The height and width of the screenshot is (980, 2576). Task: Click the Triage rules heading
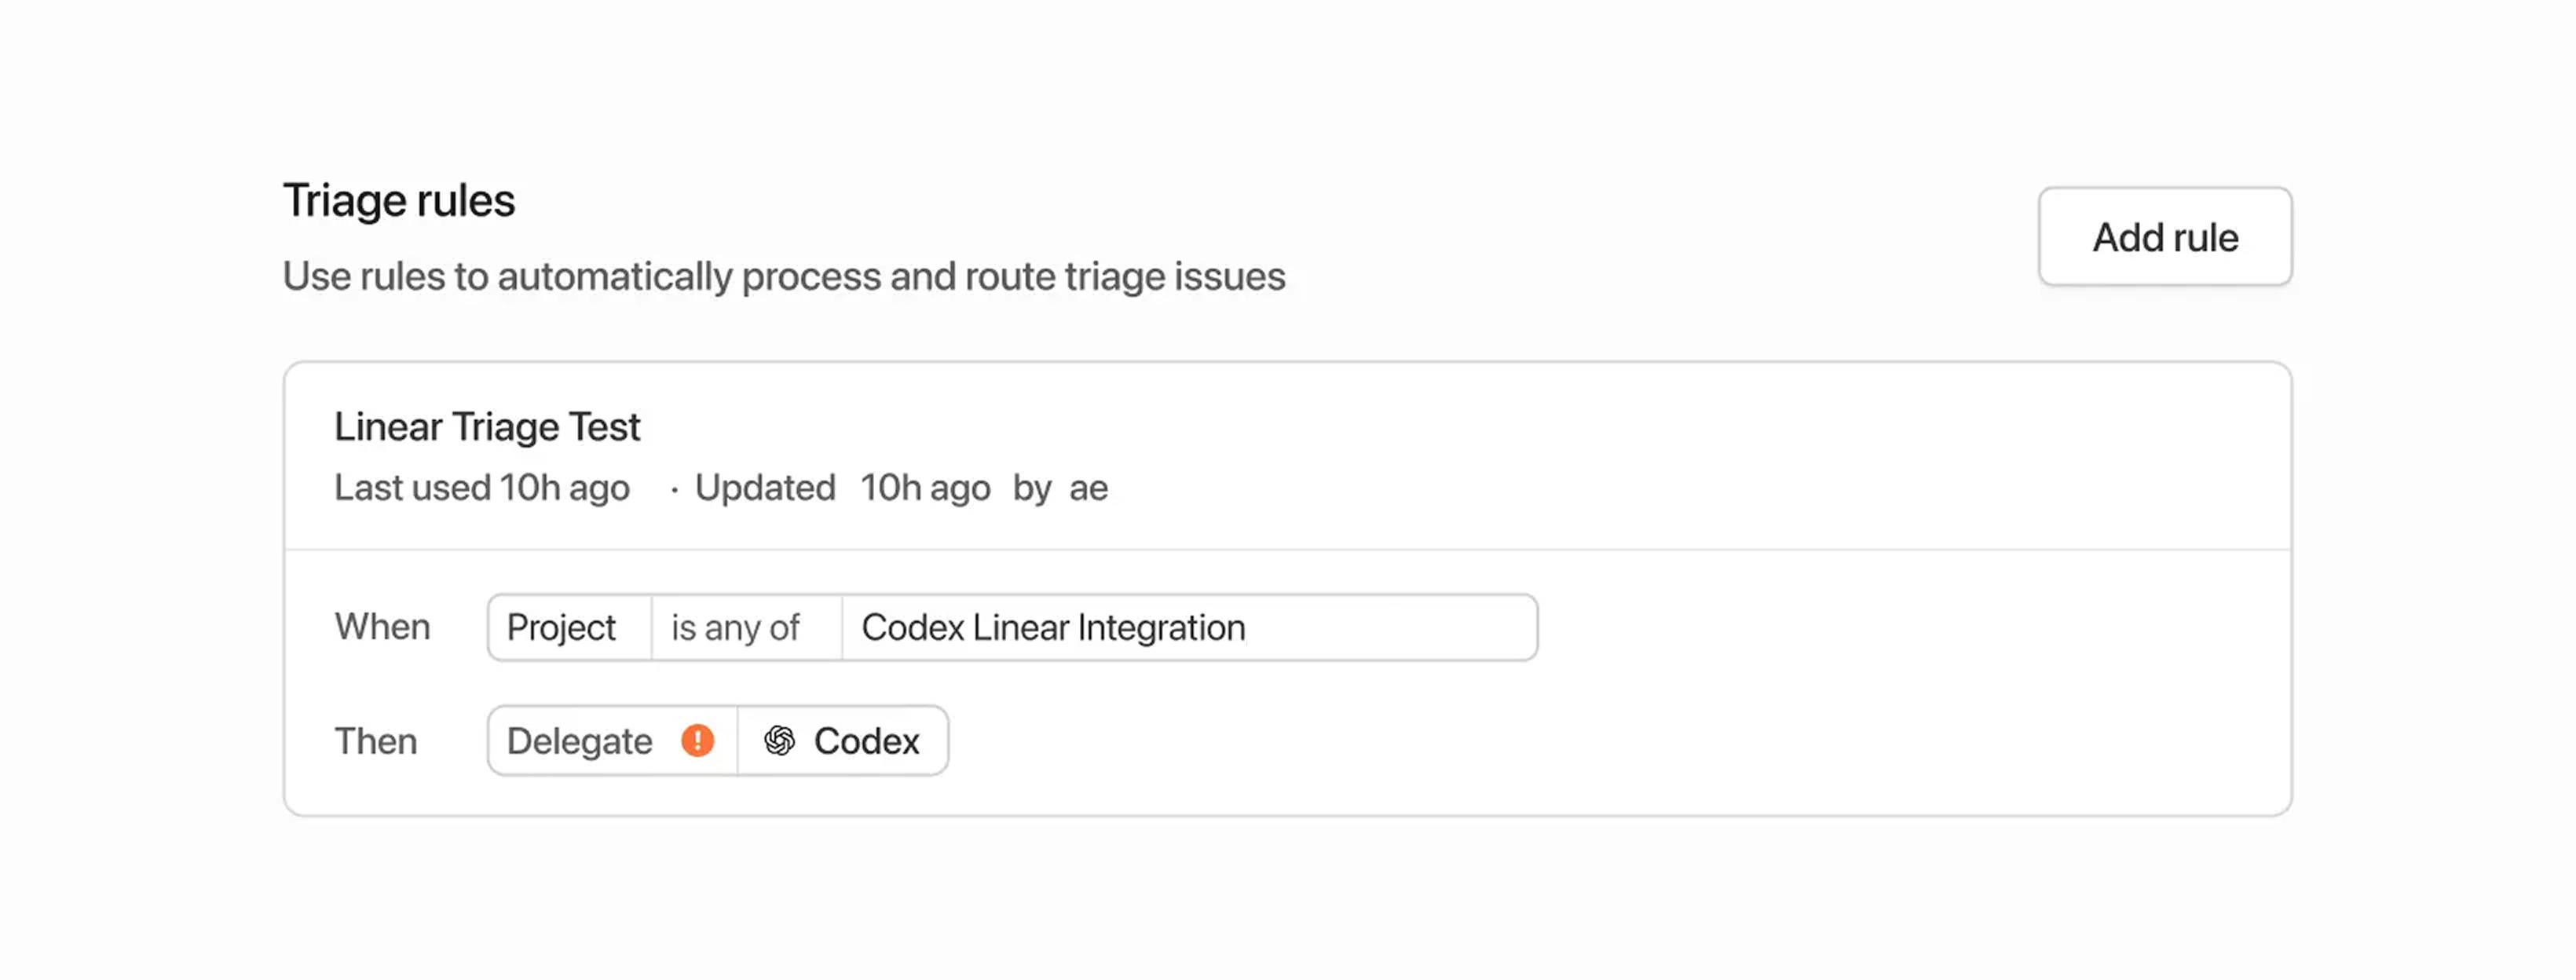[x=398, y=200]
